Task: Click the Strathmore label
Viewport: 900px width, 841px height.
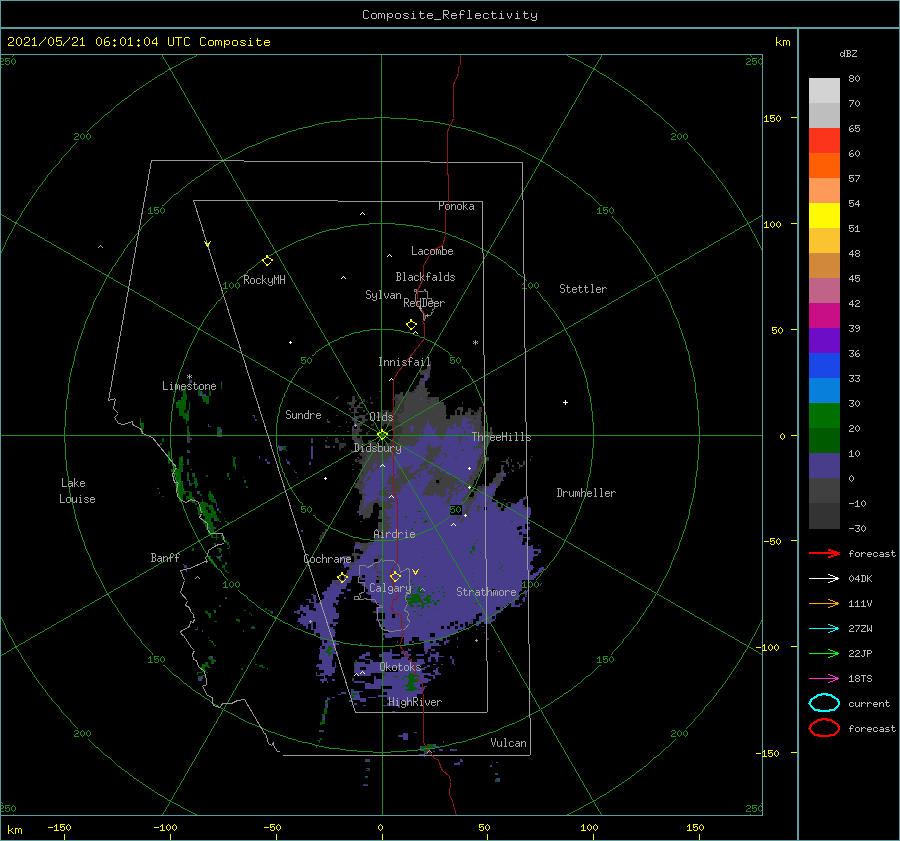Action: coord(486,592)
